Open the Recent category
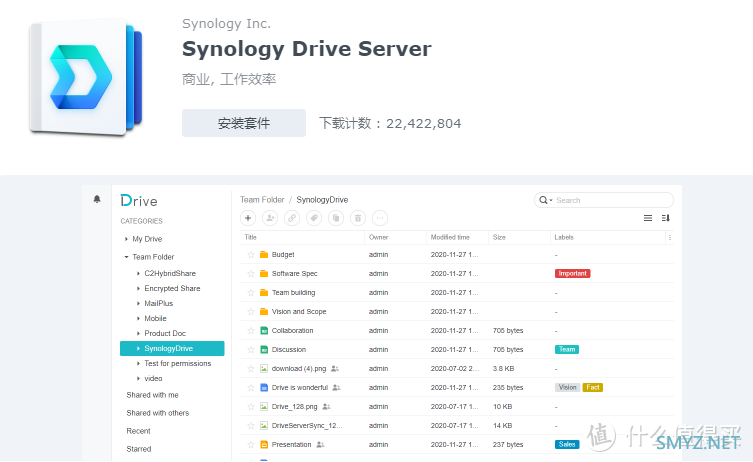Image resolution: width=753 pixels, height=462 pixels. coord(138,431)
